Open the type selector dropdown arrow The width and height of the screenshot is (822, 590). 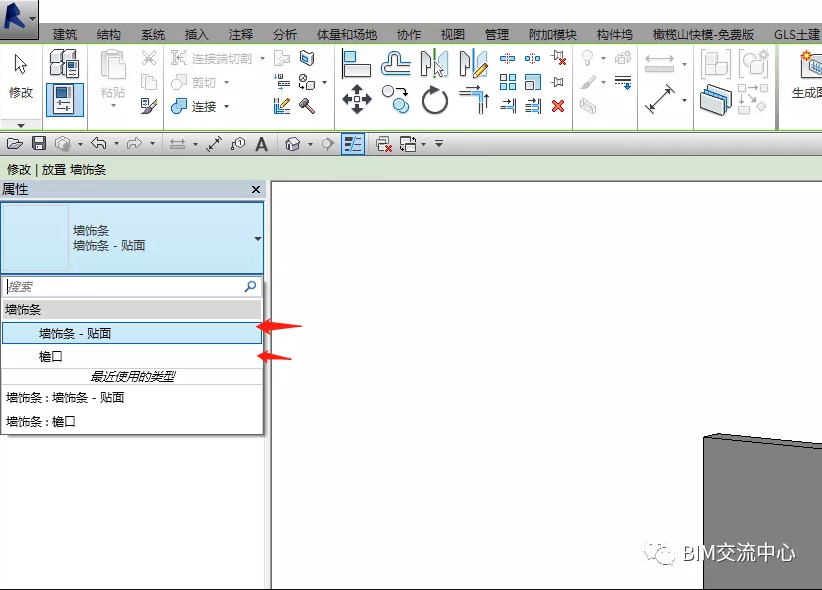pos(257,239)
